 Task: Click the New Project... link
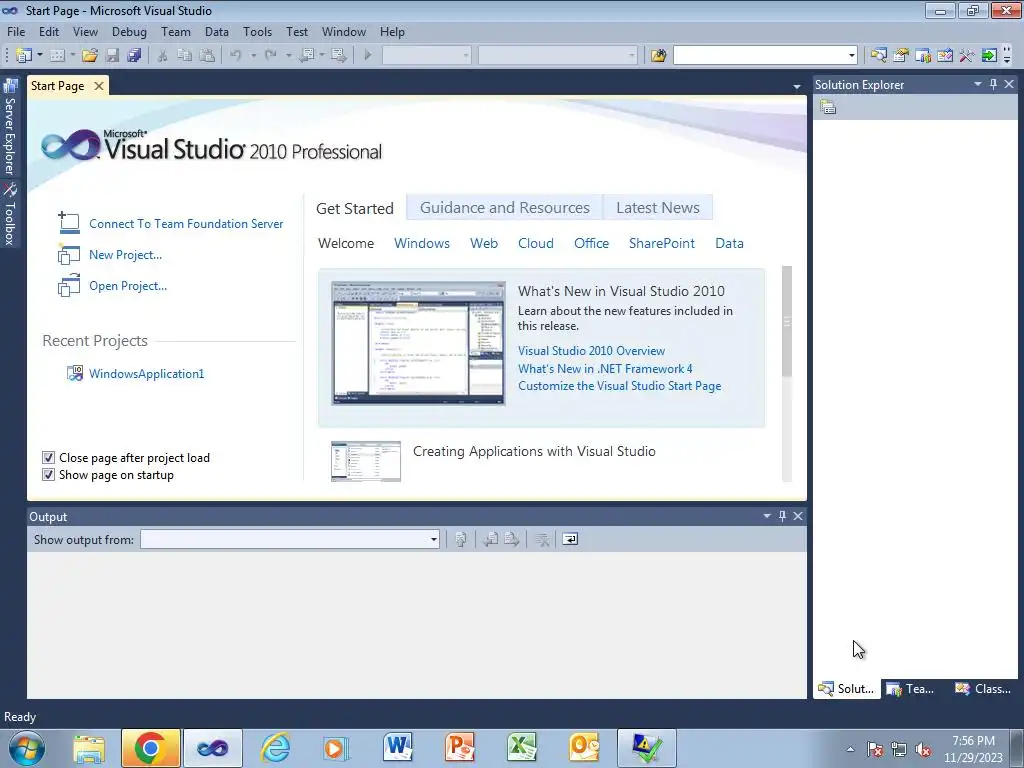pos(125,255)
